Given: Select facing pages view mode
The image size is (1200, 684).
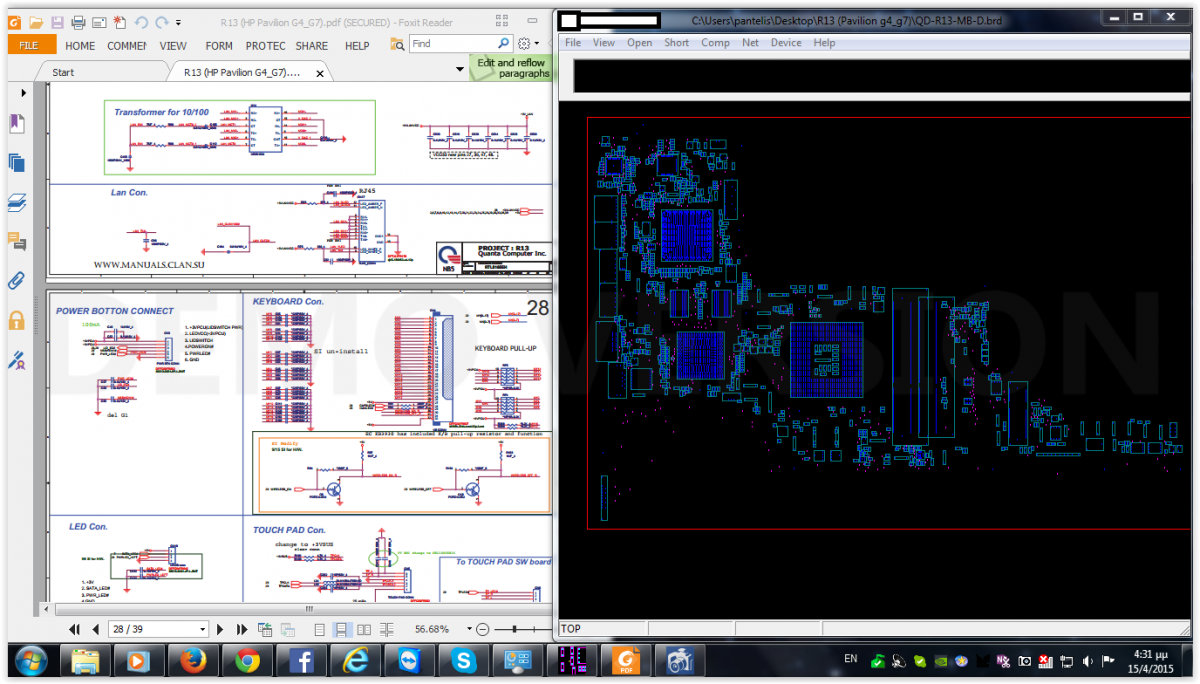Looking at the screenshot, I should 364,630.
